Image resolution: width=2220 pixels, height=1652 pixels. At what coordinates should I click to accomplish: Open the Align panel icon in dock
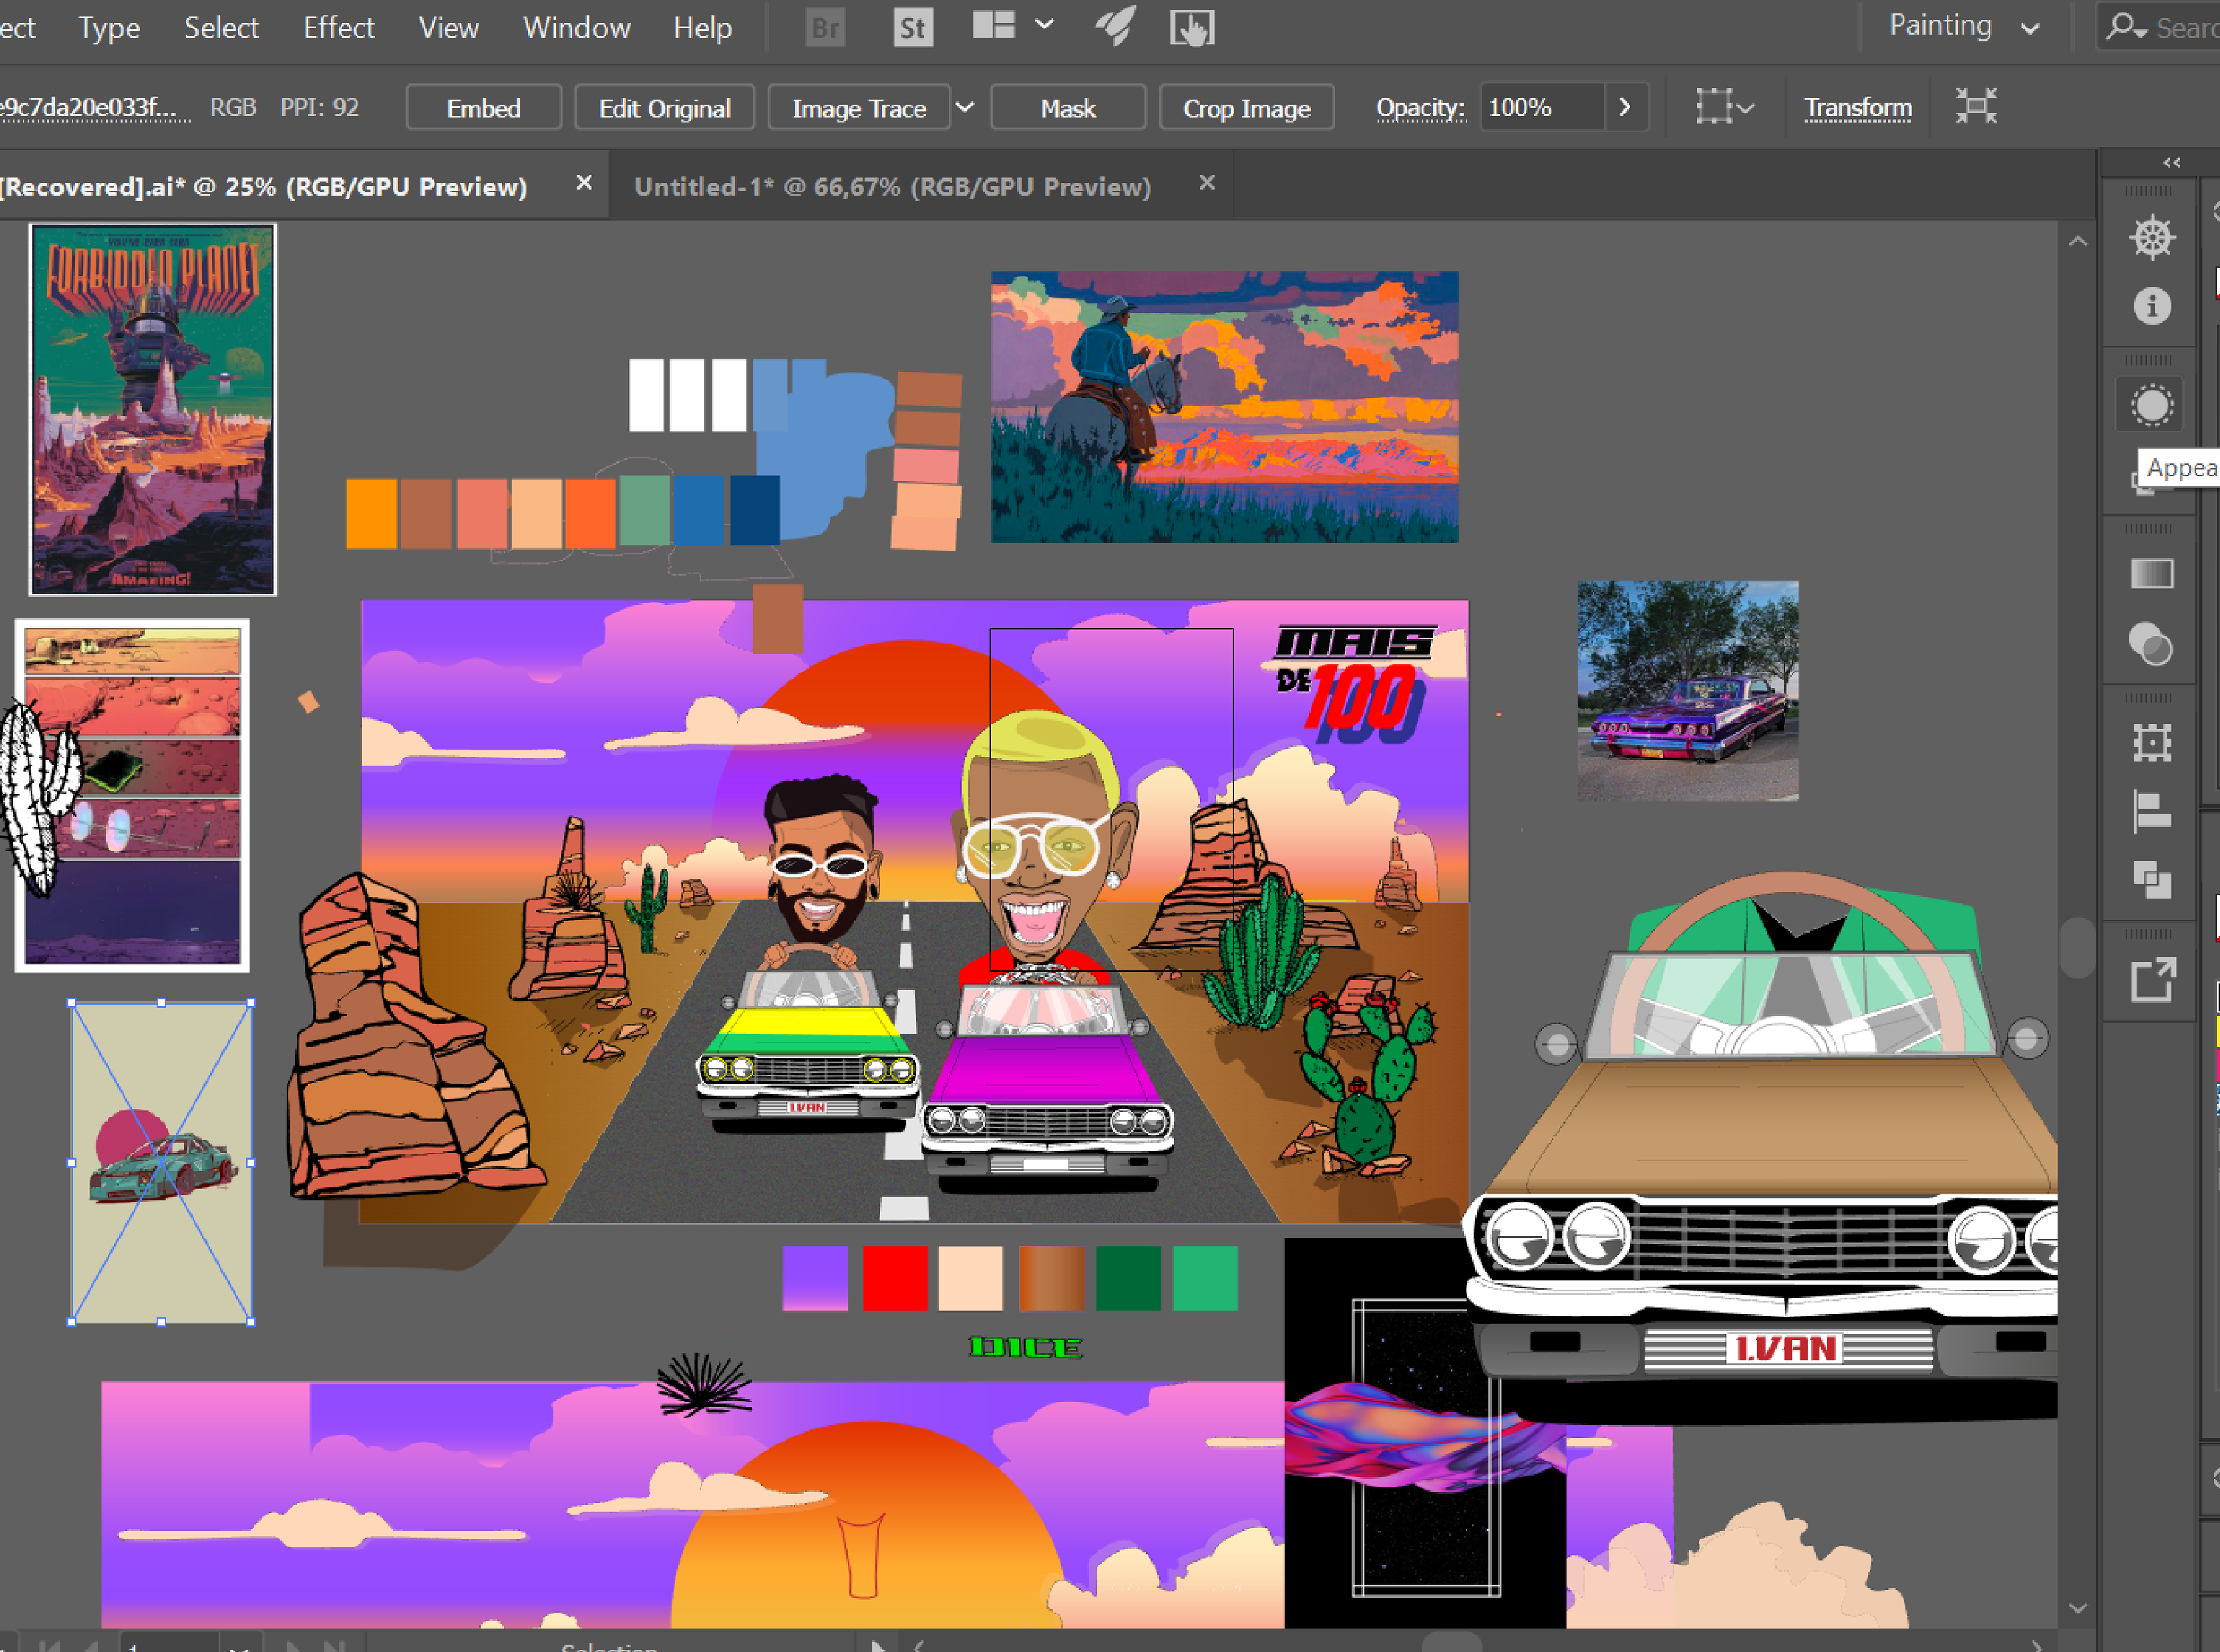2151,811
